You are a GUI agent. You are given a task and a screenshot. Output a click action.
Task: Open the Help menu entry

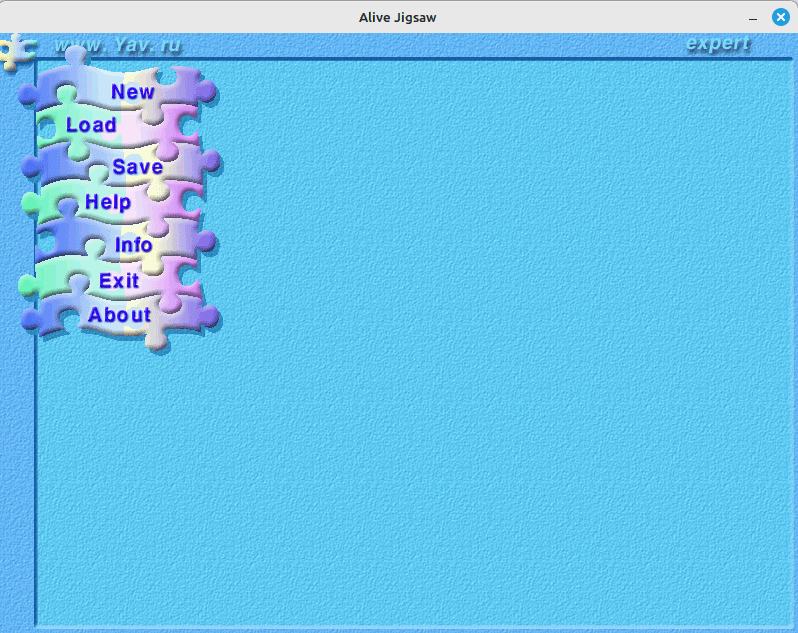point(113,202)
